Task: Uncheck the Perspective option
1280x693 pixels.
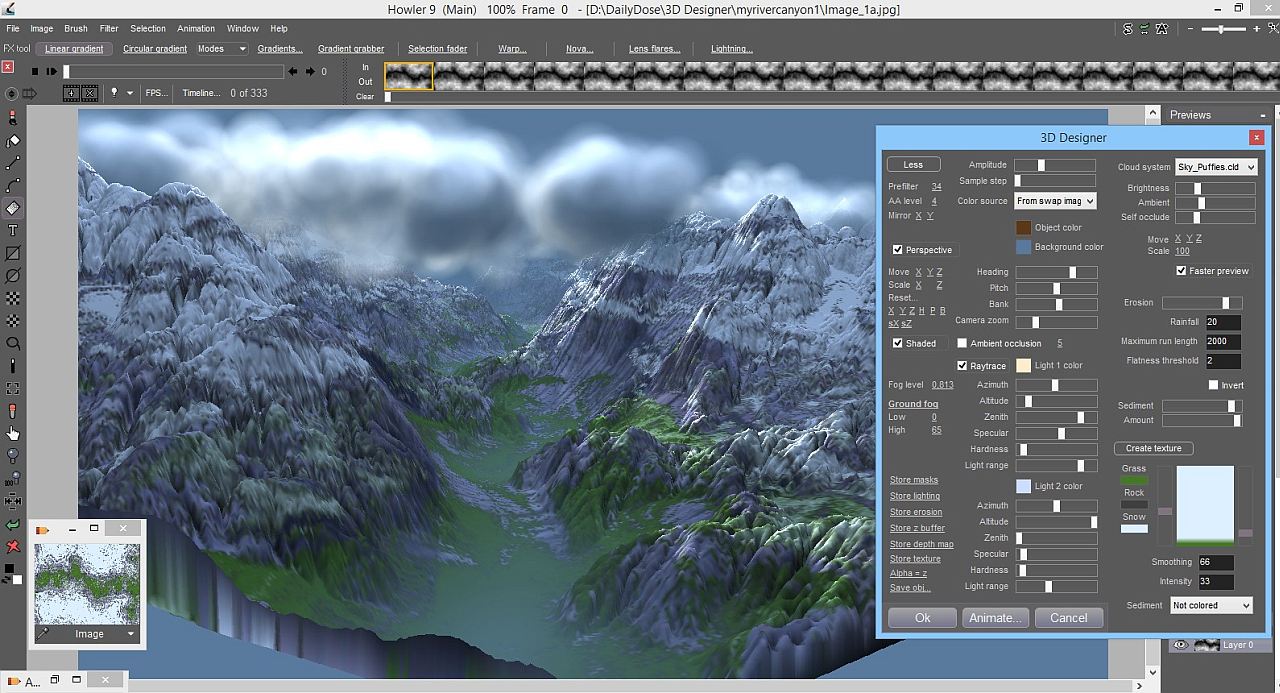Action: point(895,249)
